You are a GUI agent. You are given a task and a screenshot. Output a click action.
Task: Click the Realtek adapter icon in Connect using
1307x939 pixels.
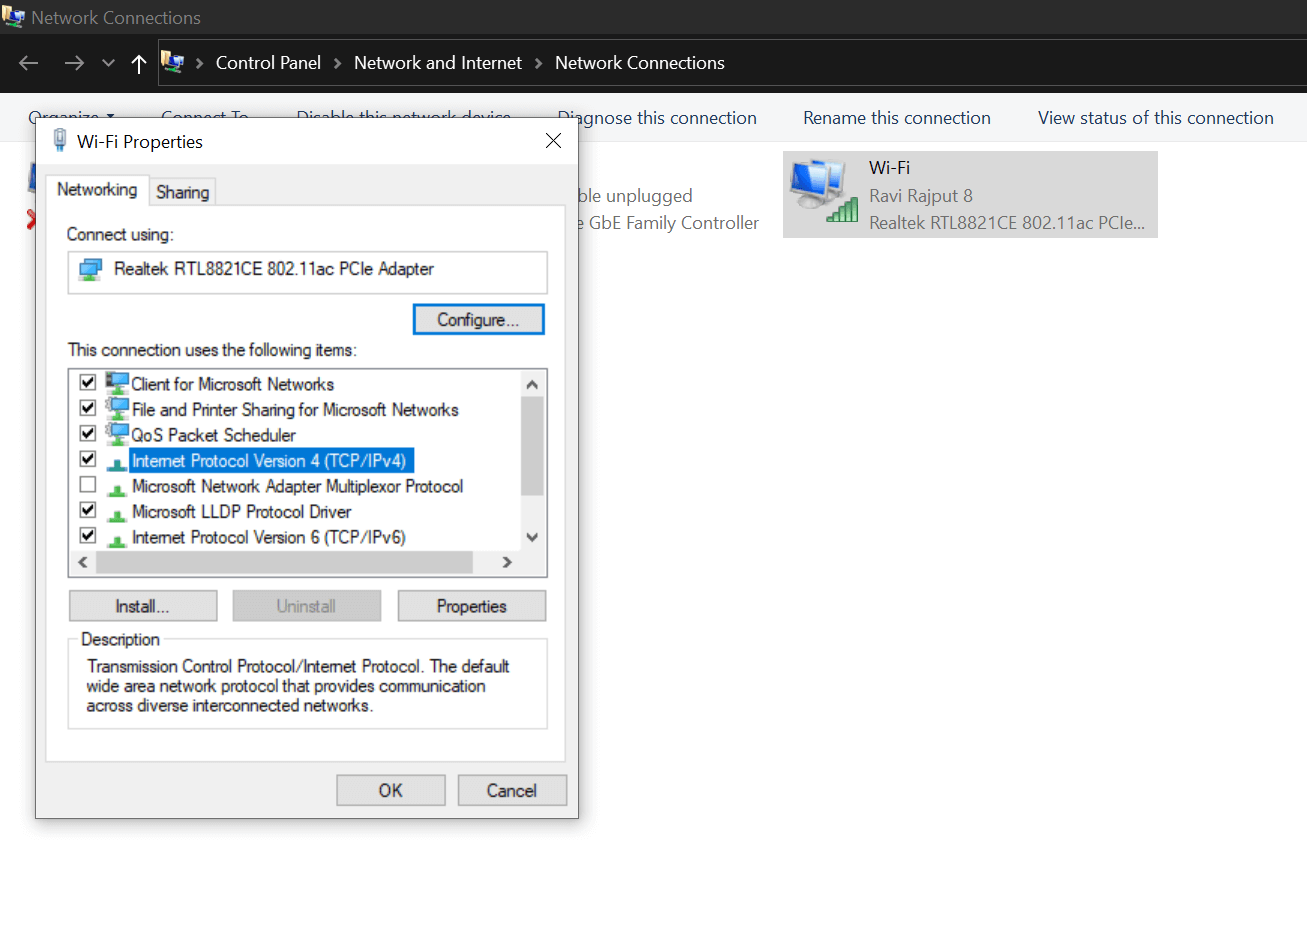[x=91, y=270]
